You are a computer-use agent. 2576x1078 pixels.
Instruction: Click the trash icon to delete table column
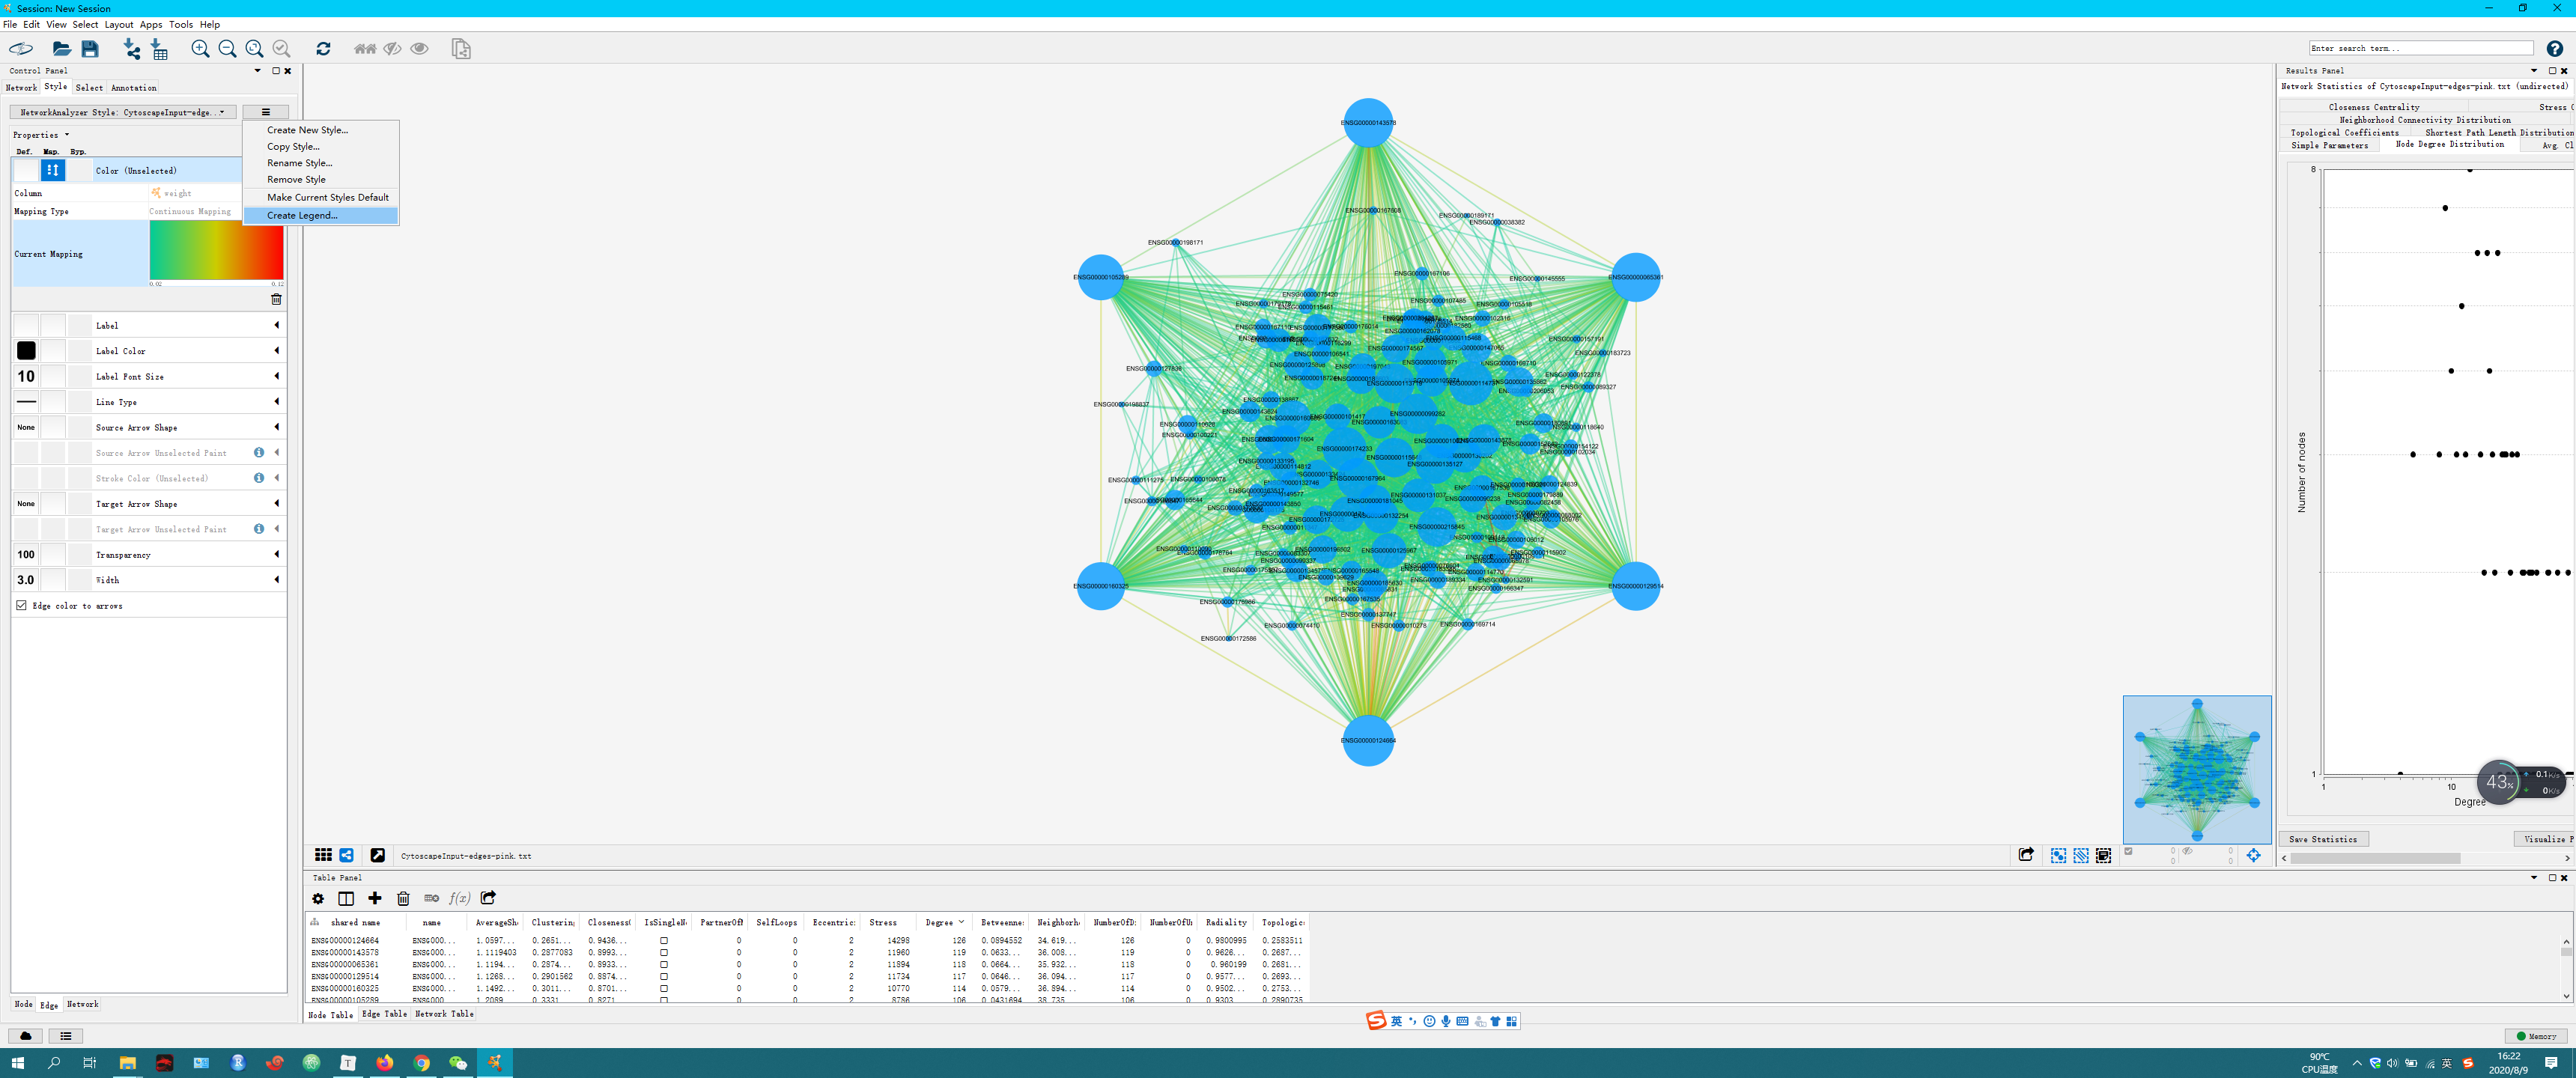point(403,898)
